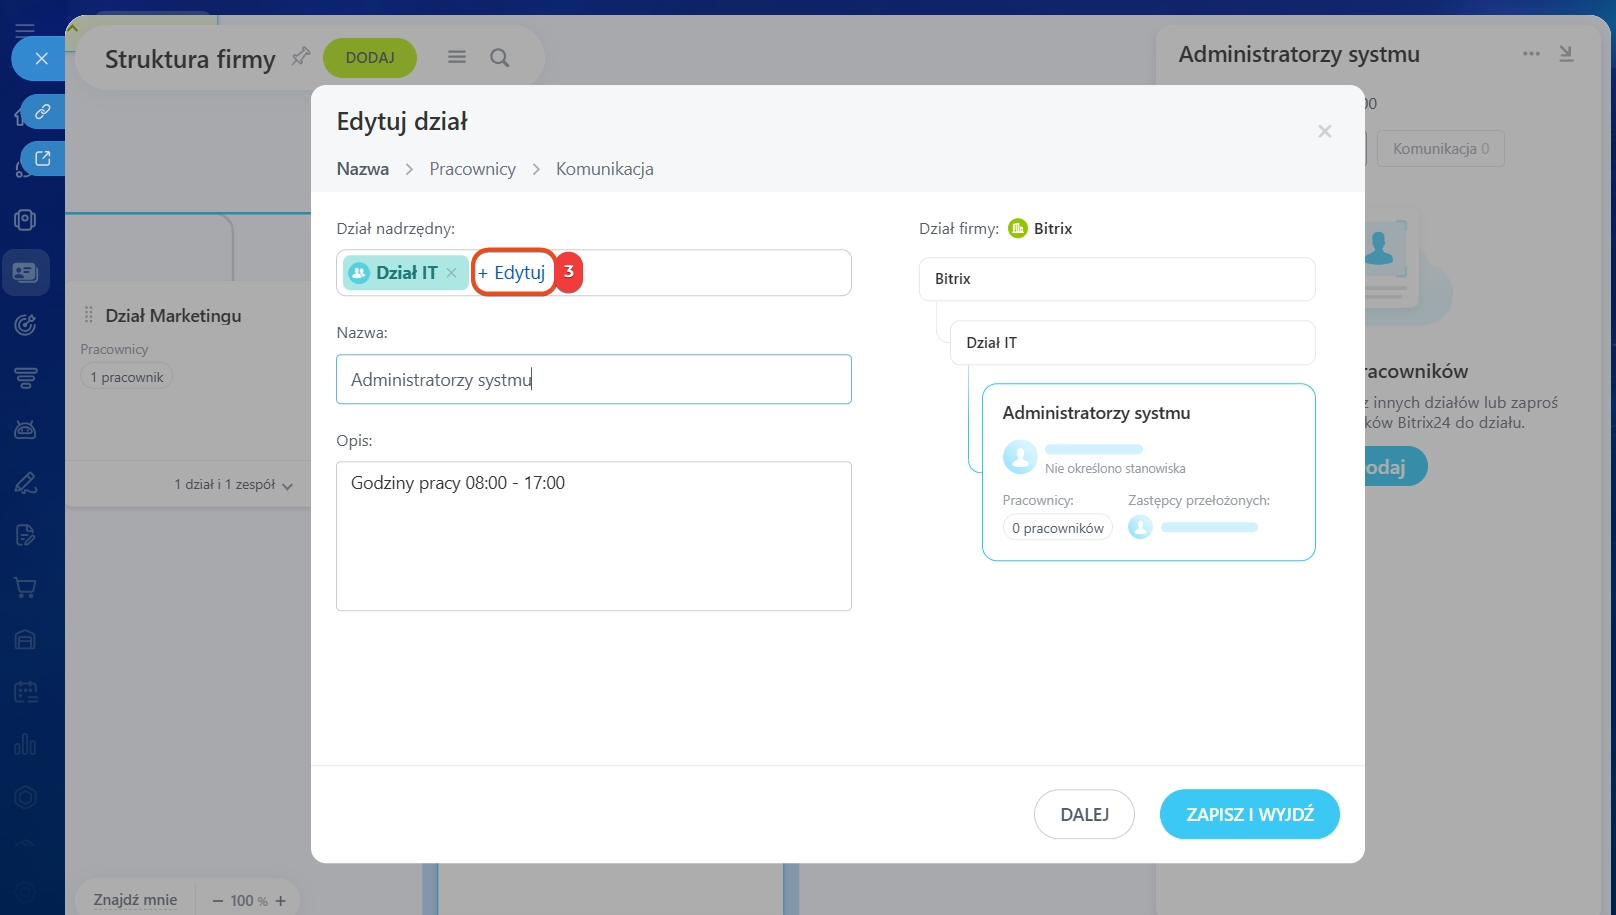
Task: Open page in new window icon
Action: point(42,158)
